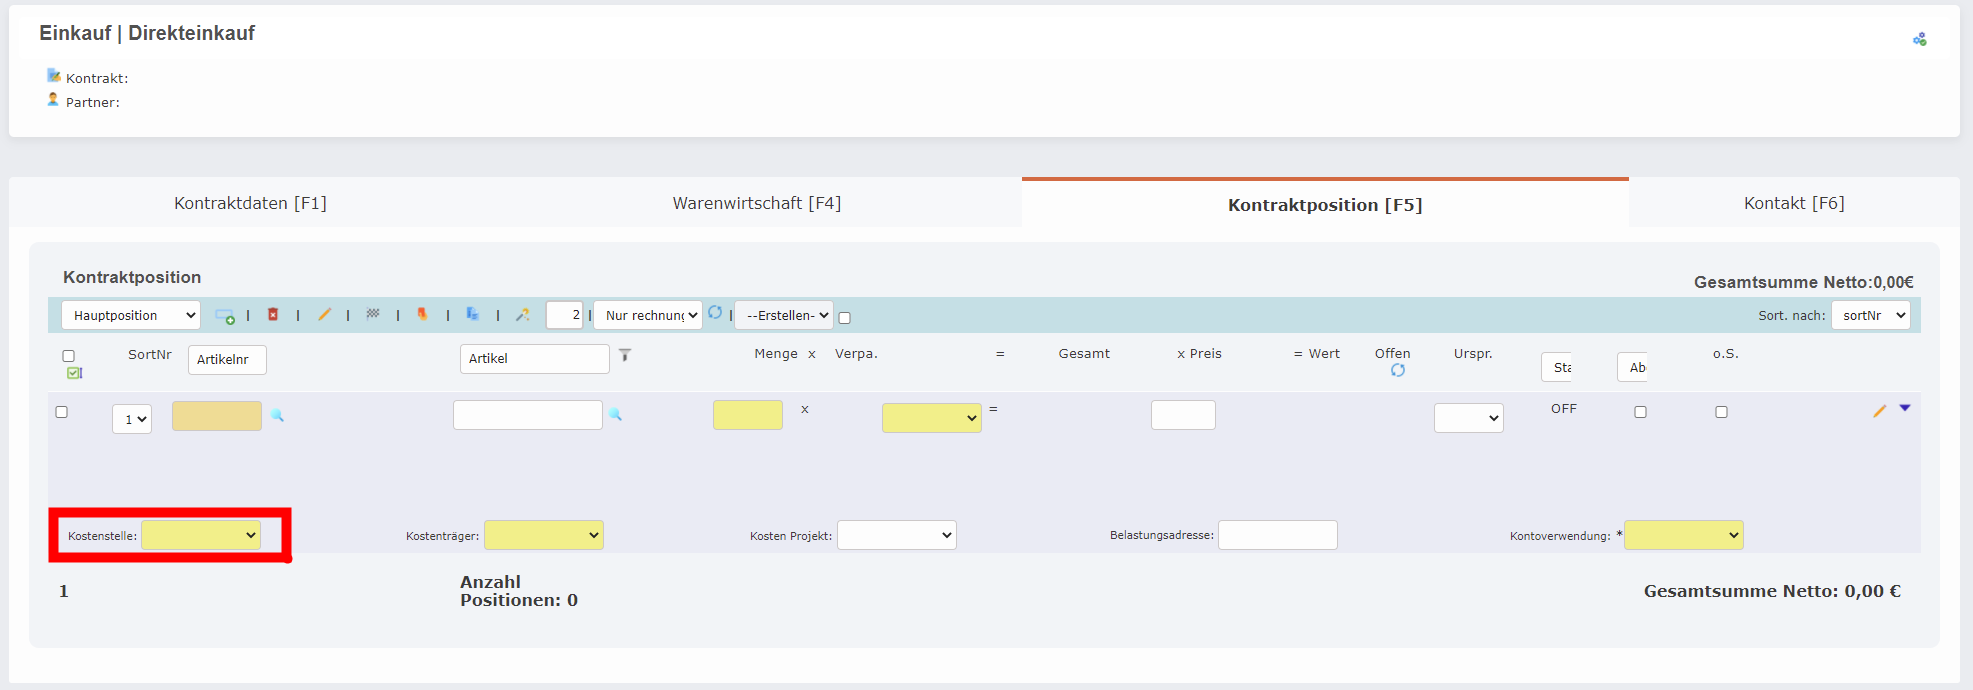This screenshot has width=1973, height=690.
Task: Open the Hauptposition dropdown
Action: click(131, 315)
